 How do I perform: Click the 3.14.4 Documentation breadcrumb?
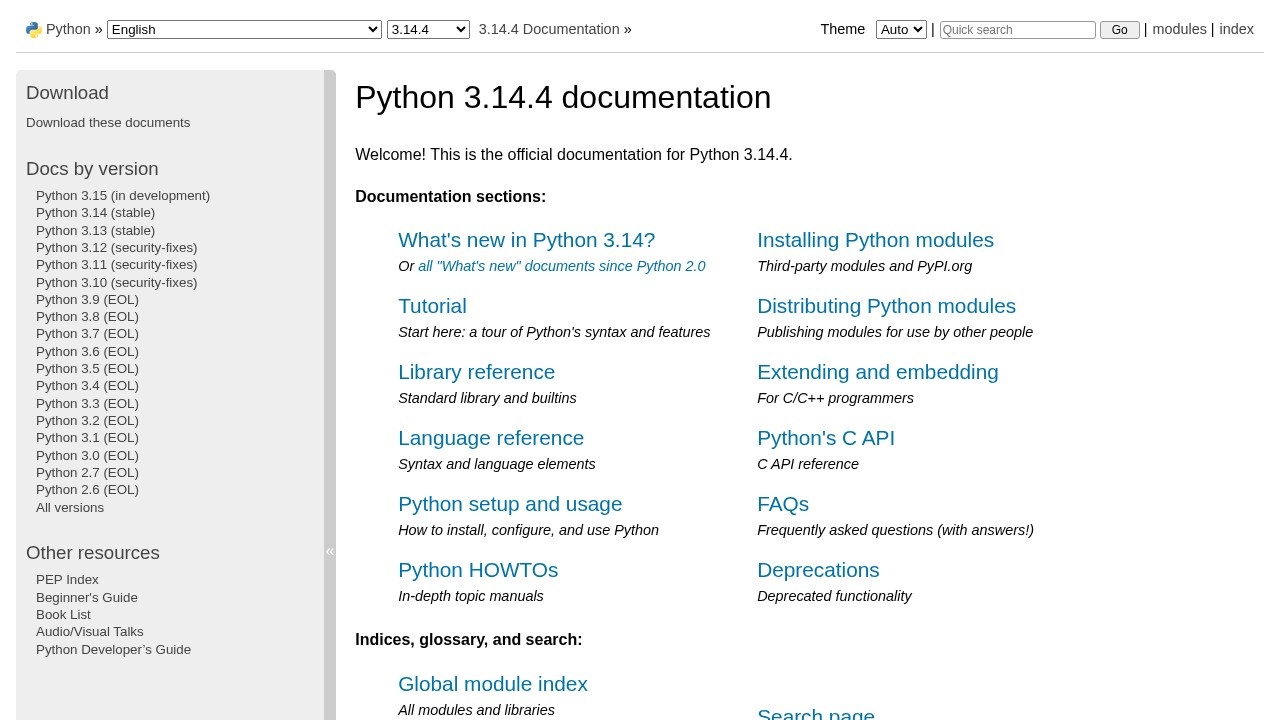(549, 29)
